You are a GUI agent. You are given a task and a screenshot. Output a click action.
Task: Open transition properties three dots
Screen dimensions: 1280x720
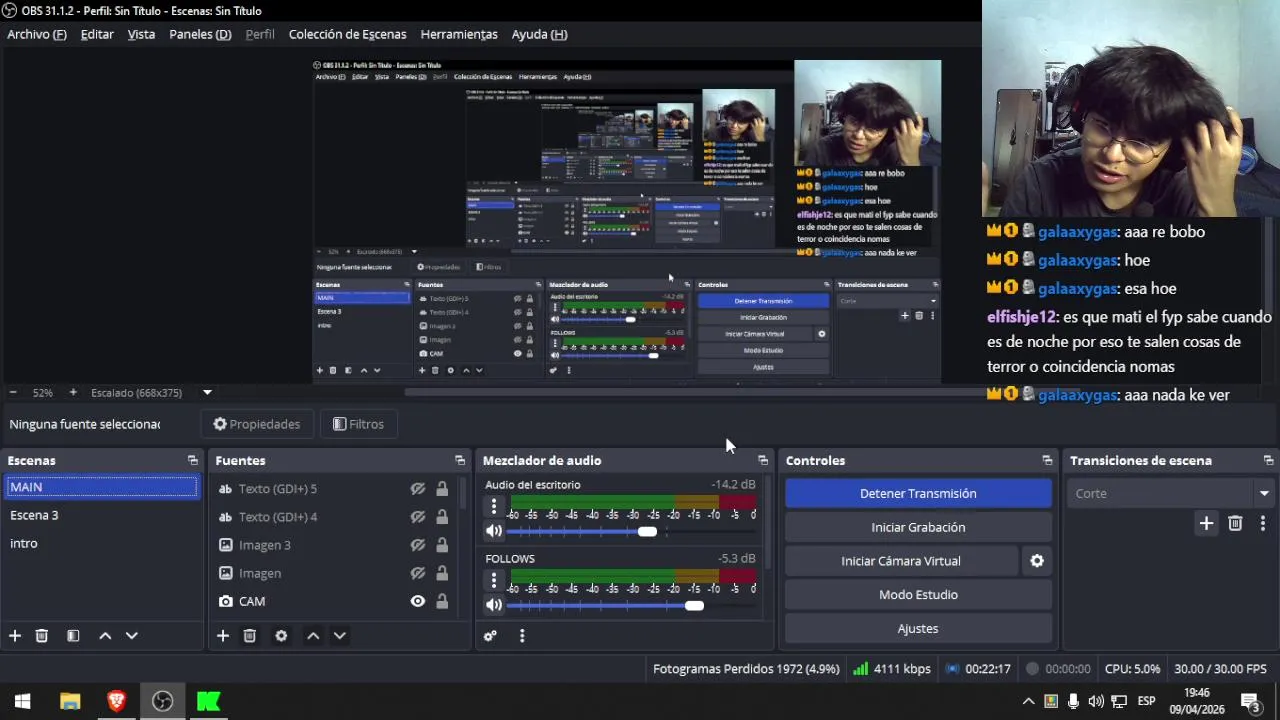(1263, 523)
